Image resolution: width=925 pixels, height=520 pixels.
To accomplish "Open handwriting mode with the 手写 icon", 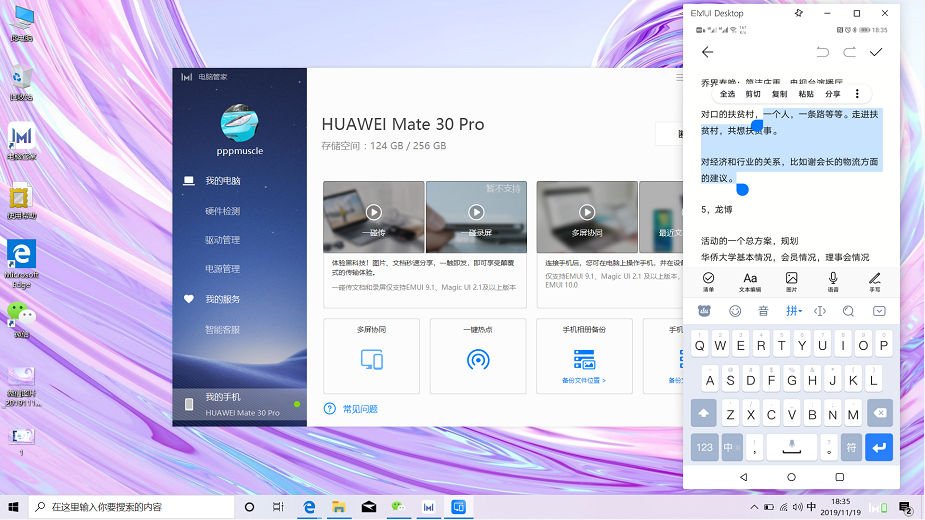I will pyautogui.click(x=875, y=282).
